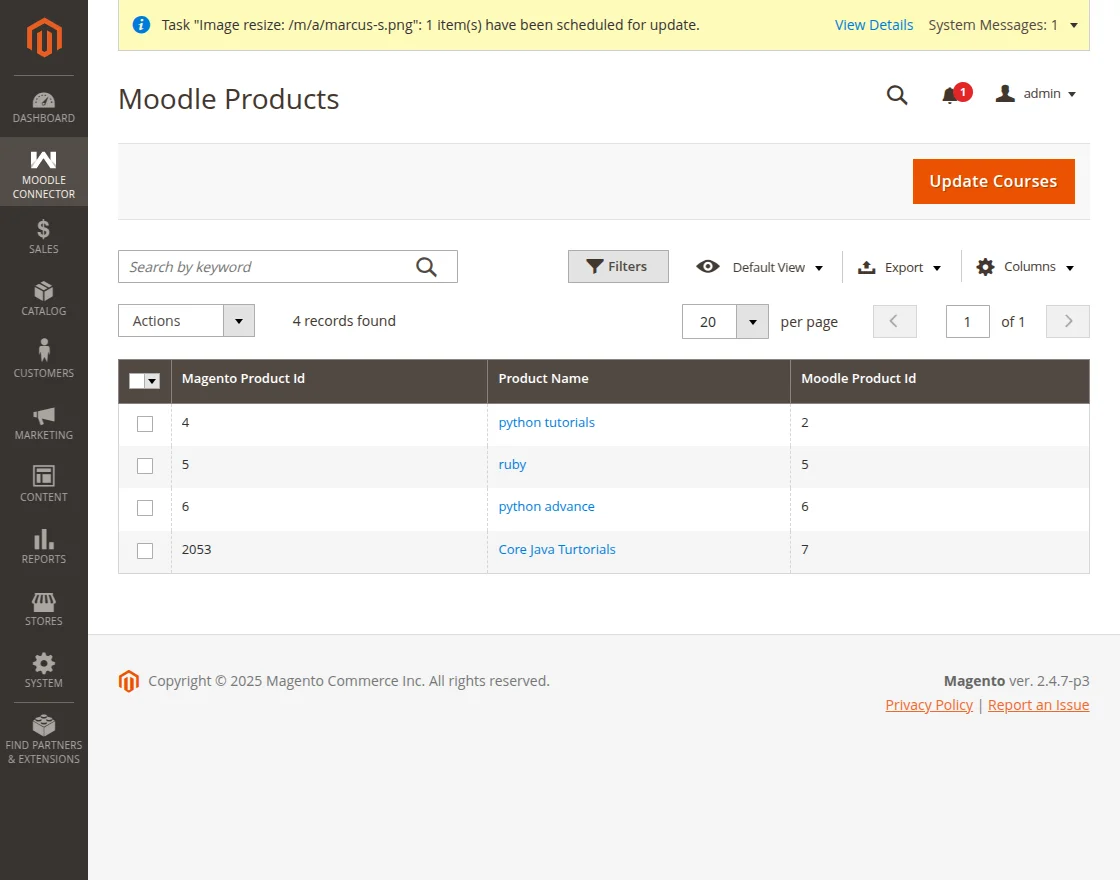Check the python tutorials row checkbox

pos(145,424)
